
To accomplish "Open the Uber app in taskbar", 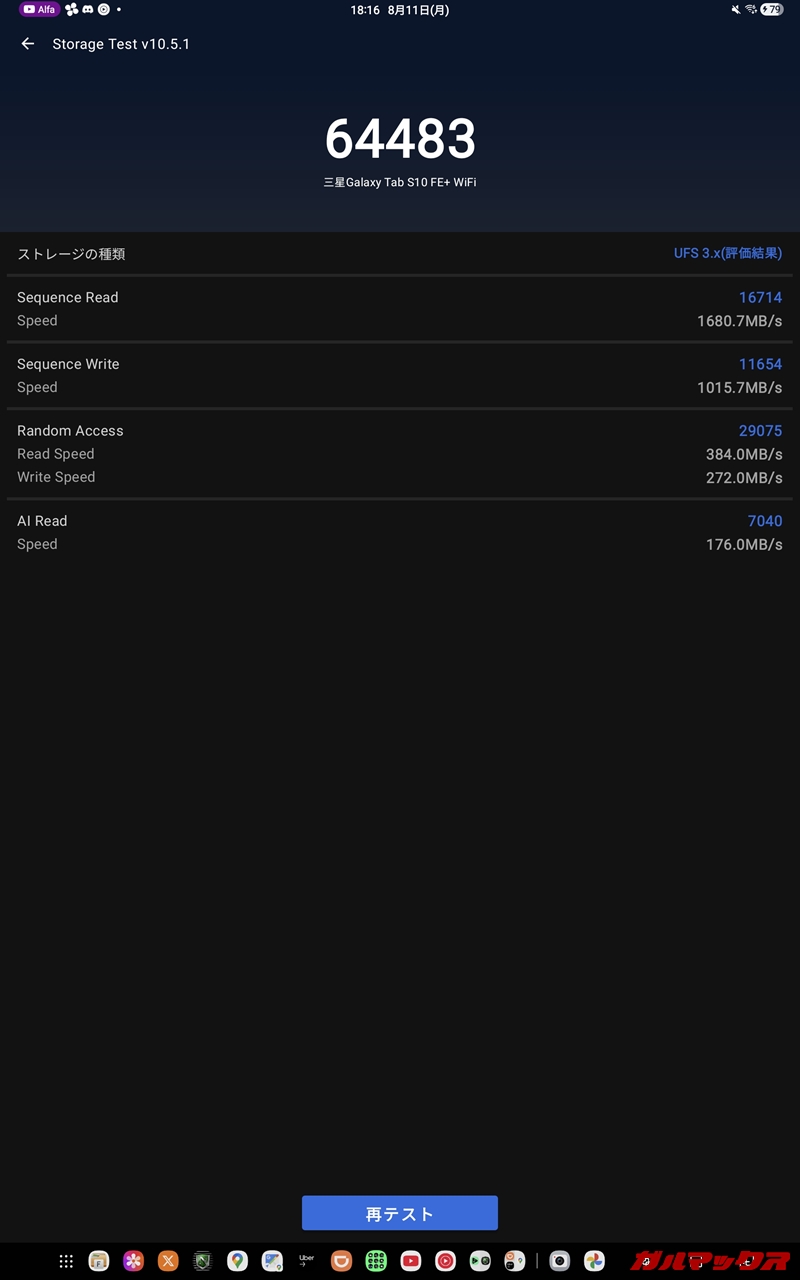I will point(307,1261).
